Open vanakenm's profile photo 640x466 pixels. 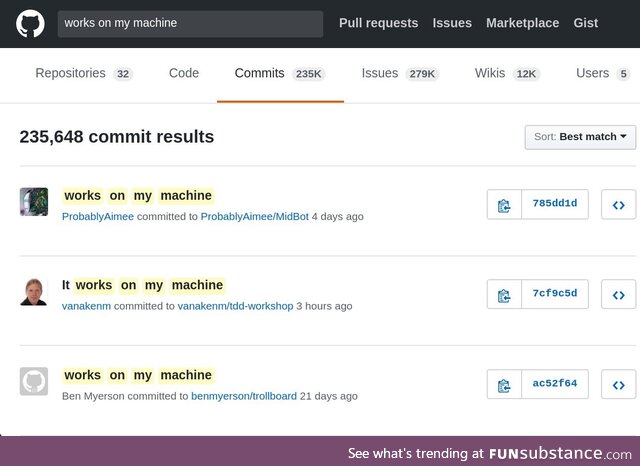coord(34,291)
